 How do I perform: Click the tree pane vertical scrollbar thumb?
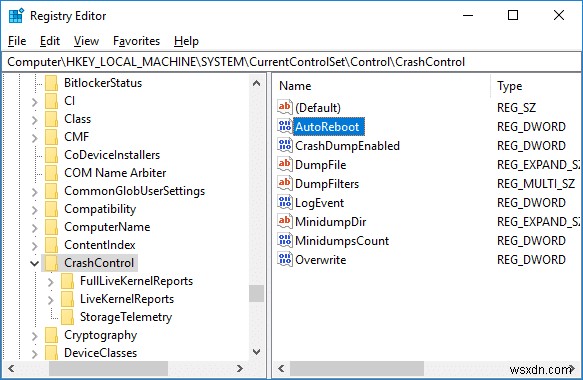pos(257,293)
